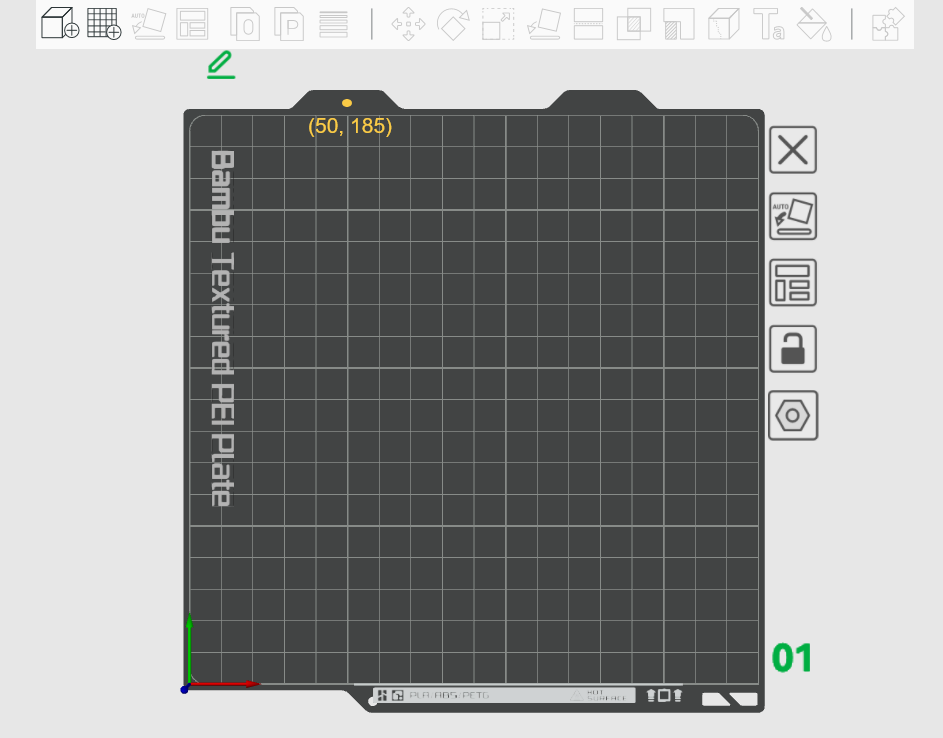Add a new plate via grid icon
The width and height of the screenshot is (943, 738).
coord(104,23)
